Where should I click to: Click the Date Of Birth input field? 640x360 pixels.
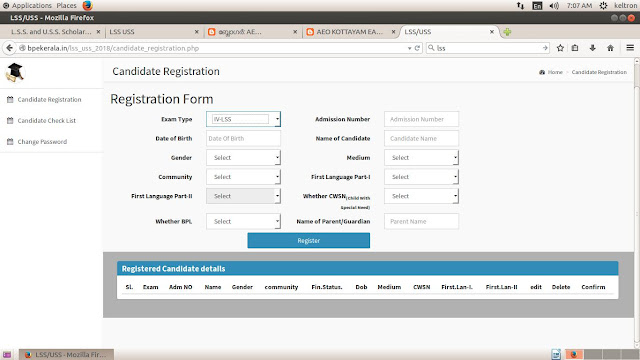[x=243, y=138]
